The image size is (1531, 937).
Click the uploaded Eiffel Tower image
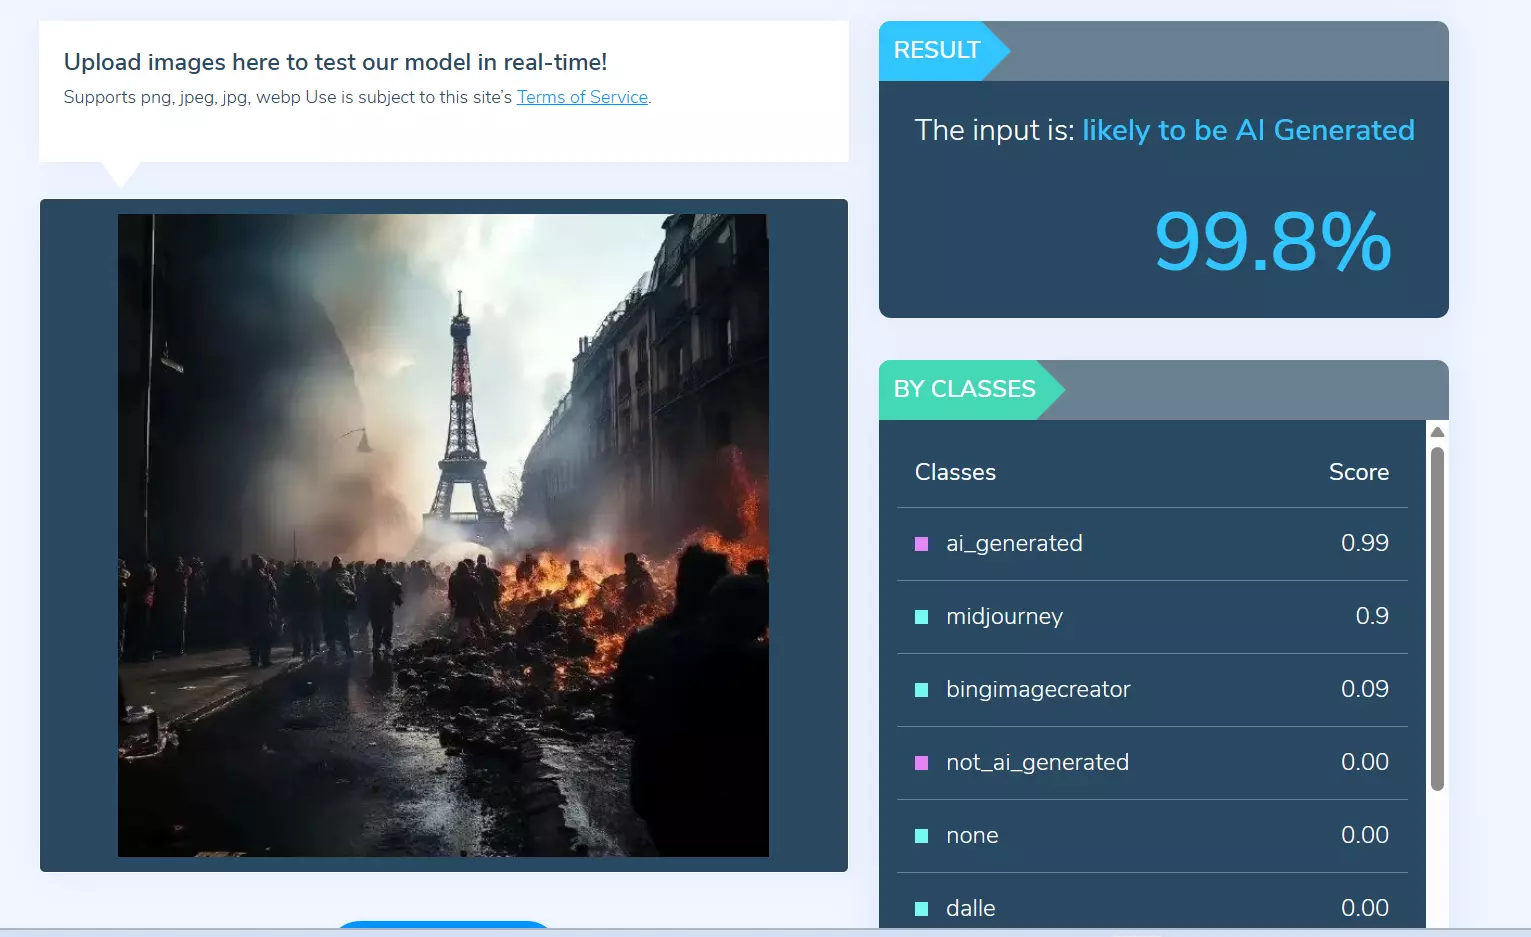click(x=443, y=535)
